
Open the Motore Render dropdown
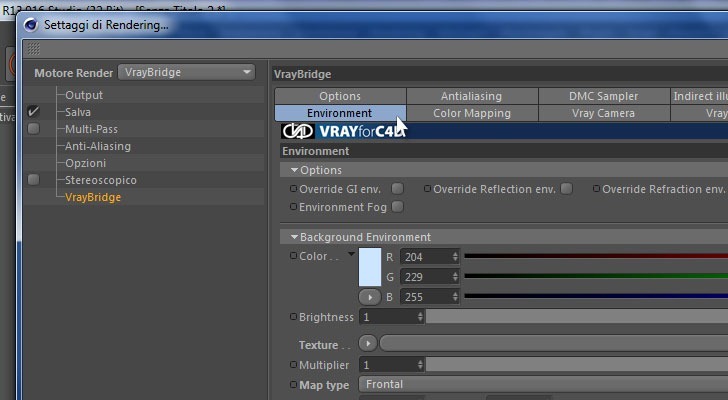(187, 72)
